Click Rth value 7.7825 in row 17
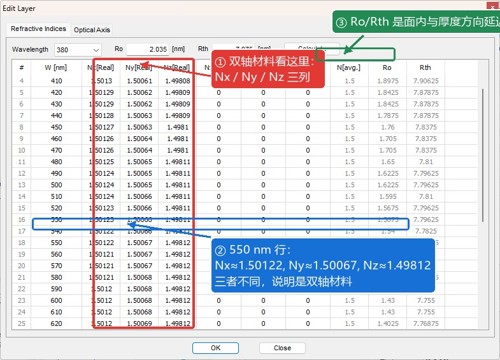 [x=426, y=231]
